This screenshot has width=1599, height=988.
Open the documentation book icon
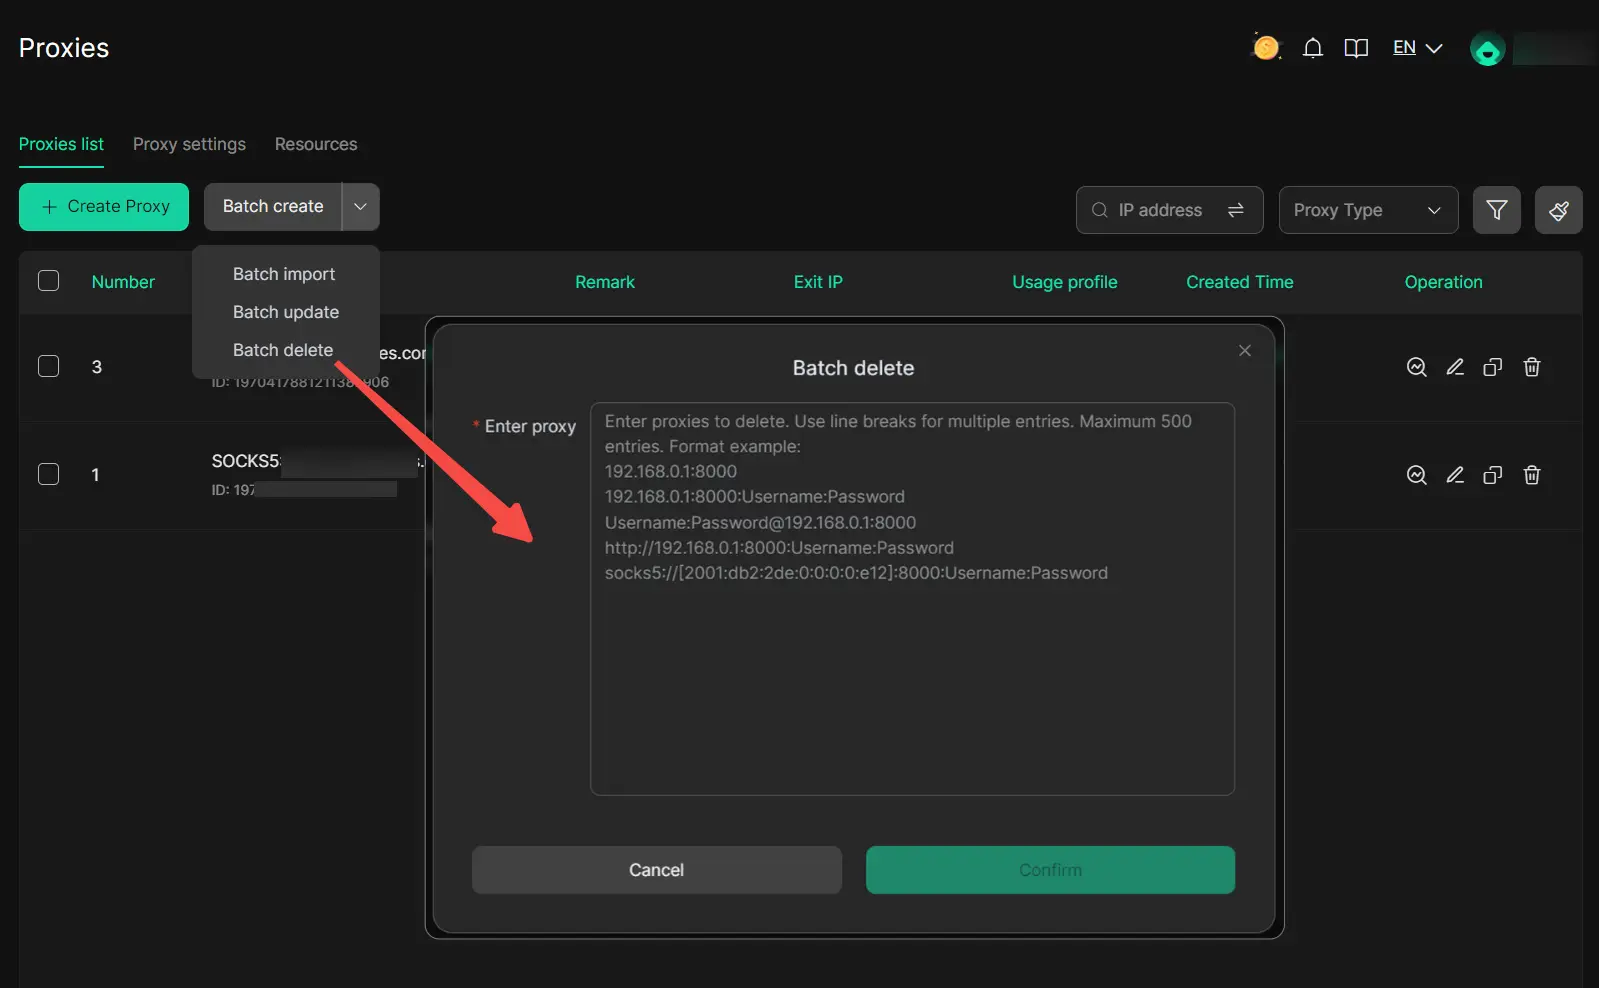[1355, 48]
